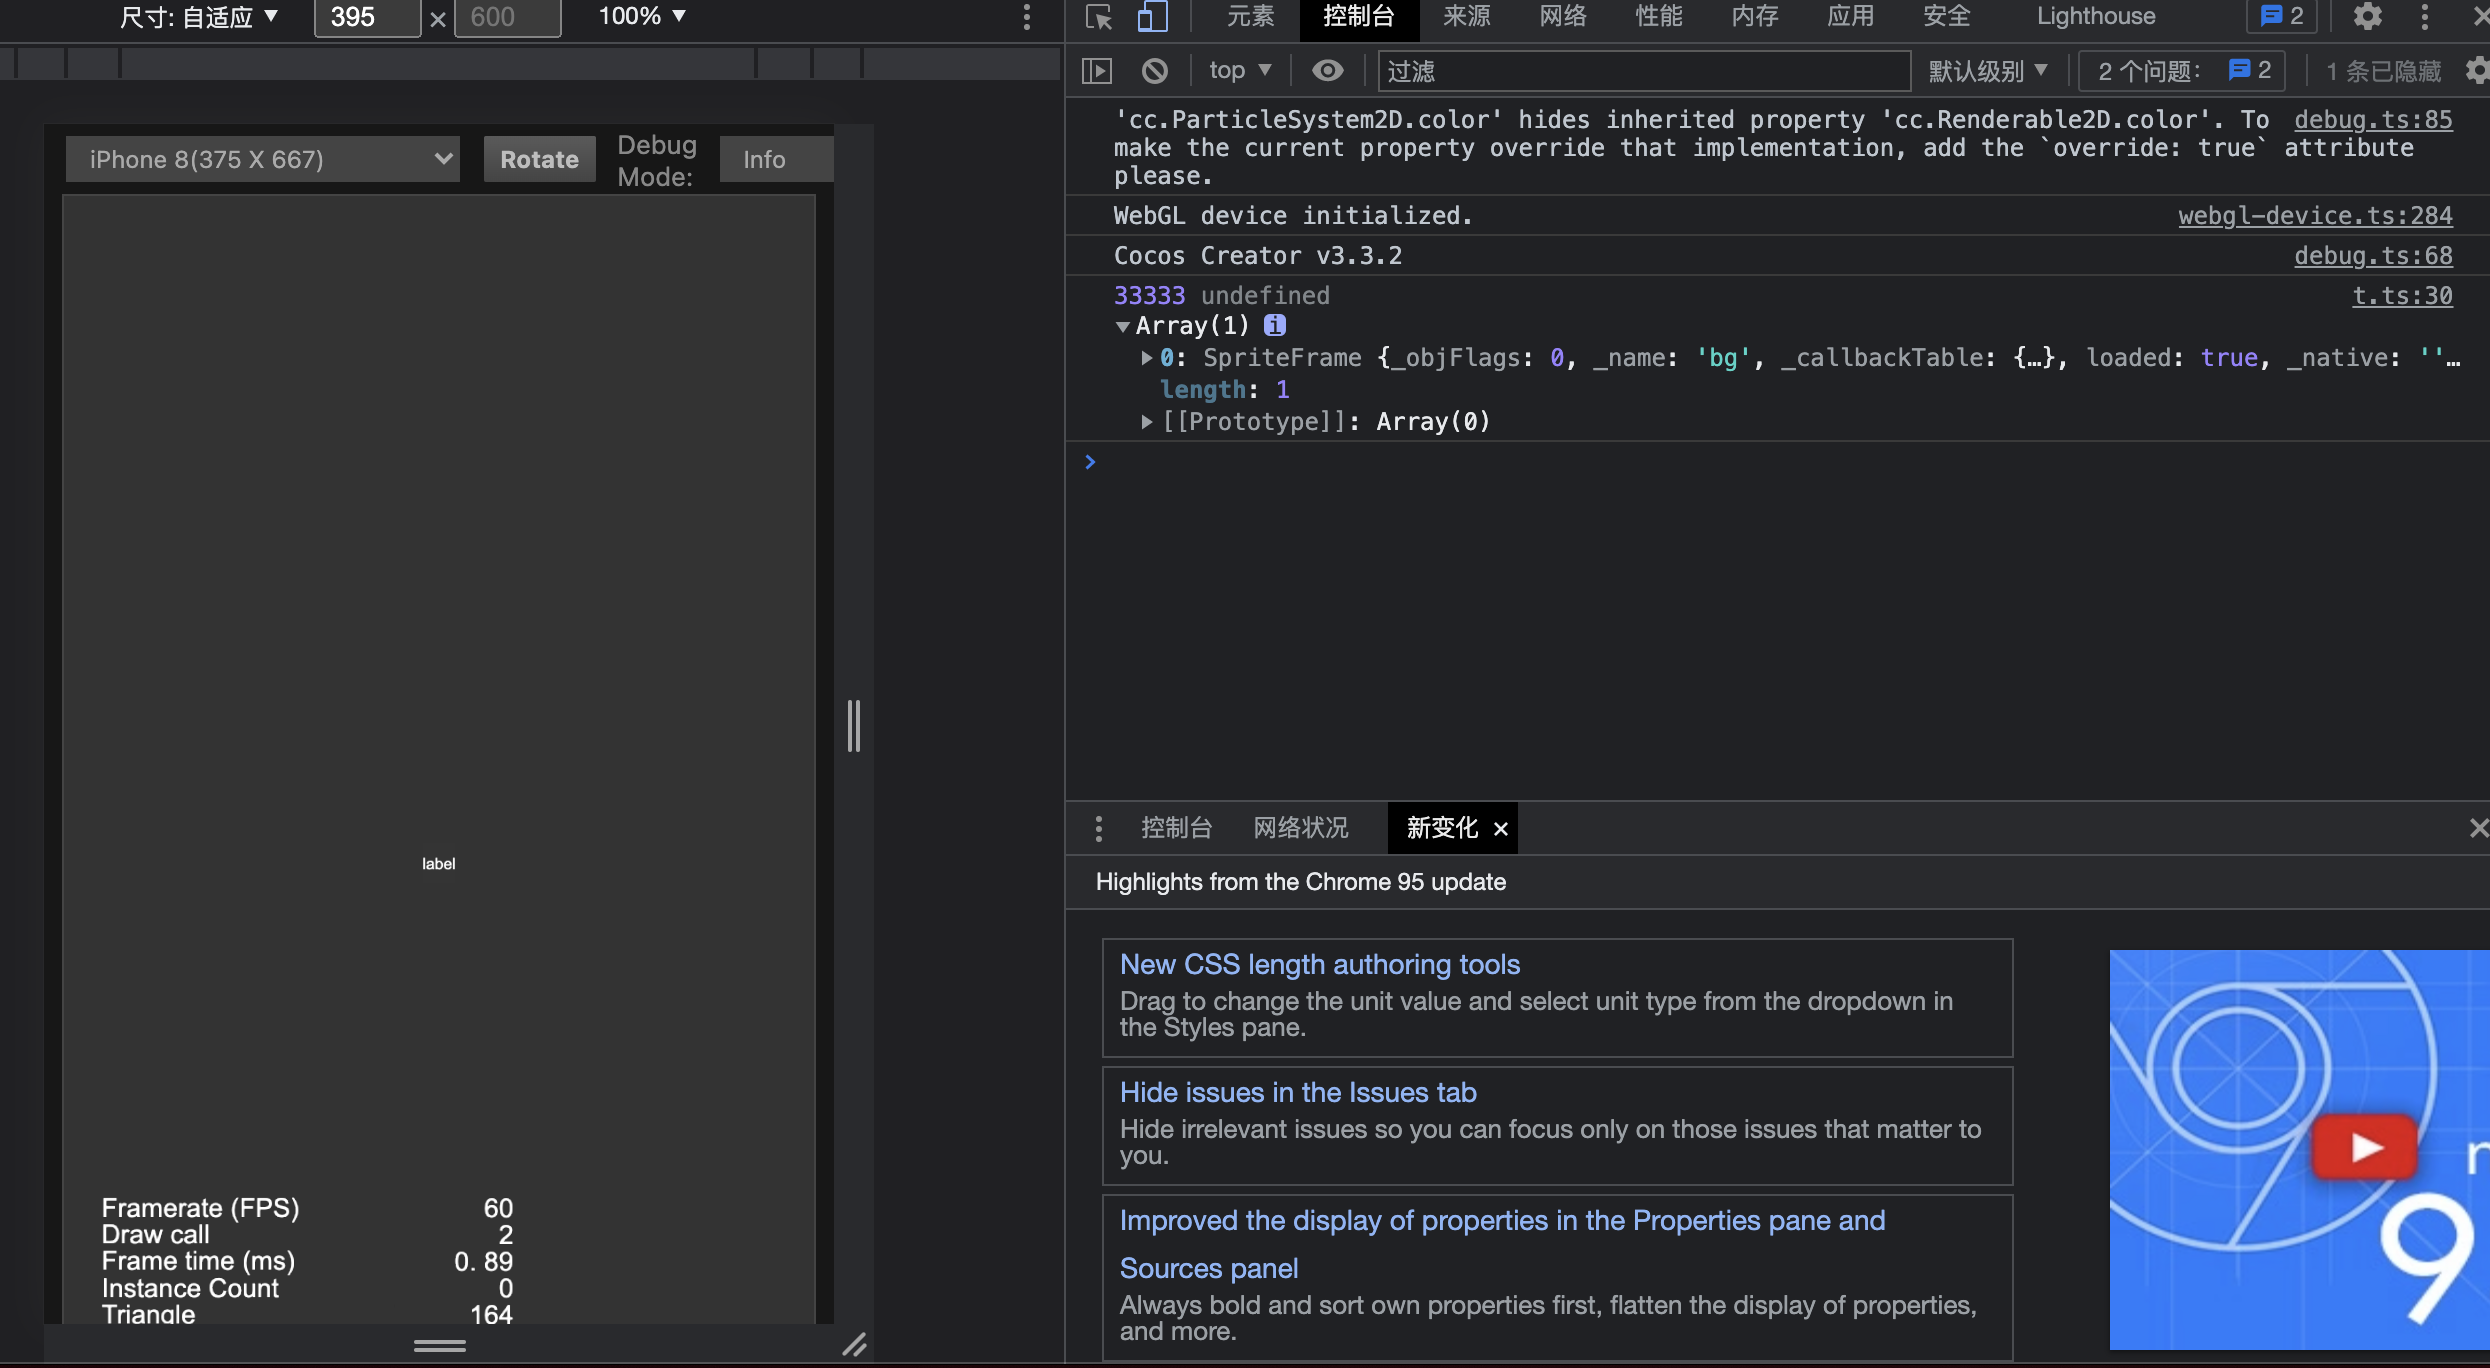Open DevTools three-dot customize menu

click(2424, 17)
